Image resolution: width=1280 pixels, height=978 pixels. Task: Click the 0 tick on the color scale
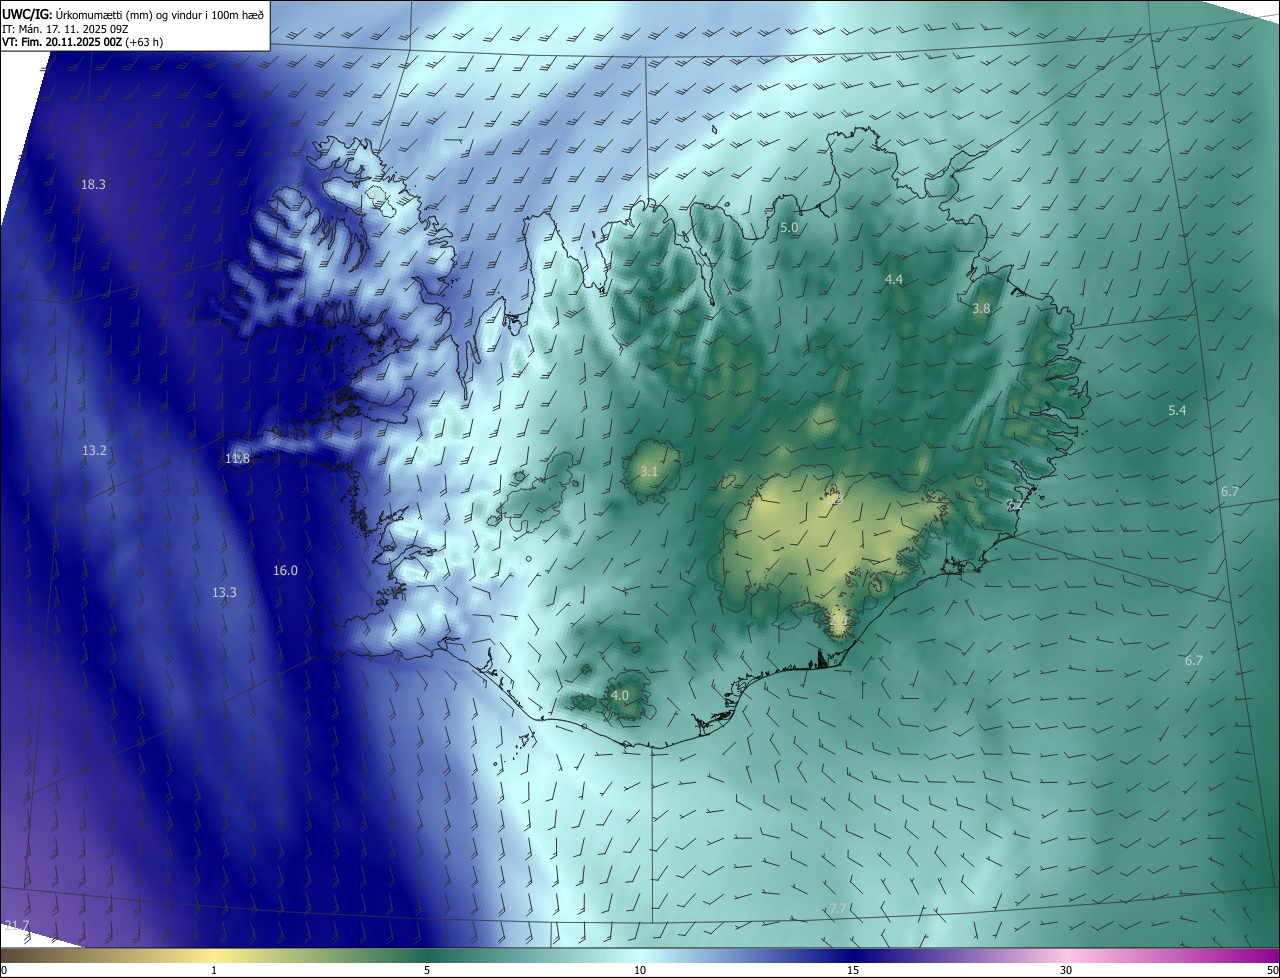(4, 970)
